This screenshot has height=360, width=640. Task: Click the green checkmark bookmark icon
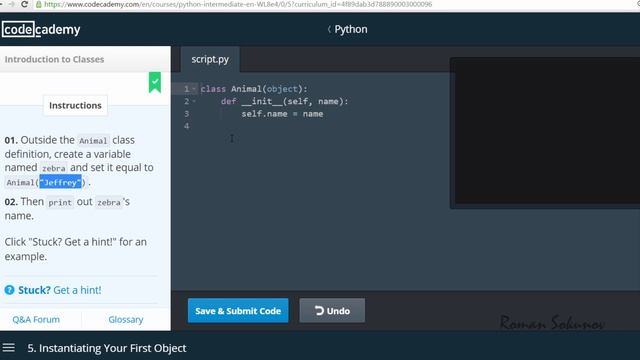point(155,82)
